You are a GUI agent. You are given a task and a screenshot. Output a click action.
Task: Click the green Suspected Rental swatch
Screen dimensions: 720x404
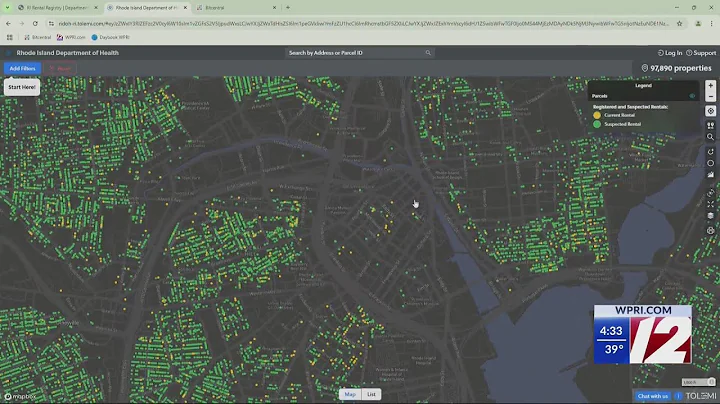coord(597,124)
